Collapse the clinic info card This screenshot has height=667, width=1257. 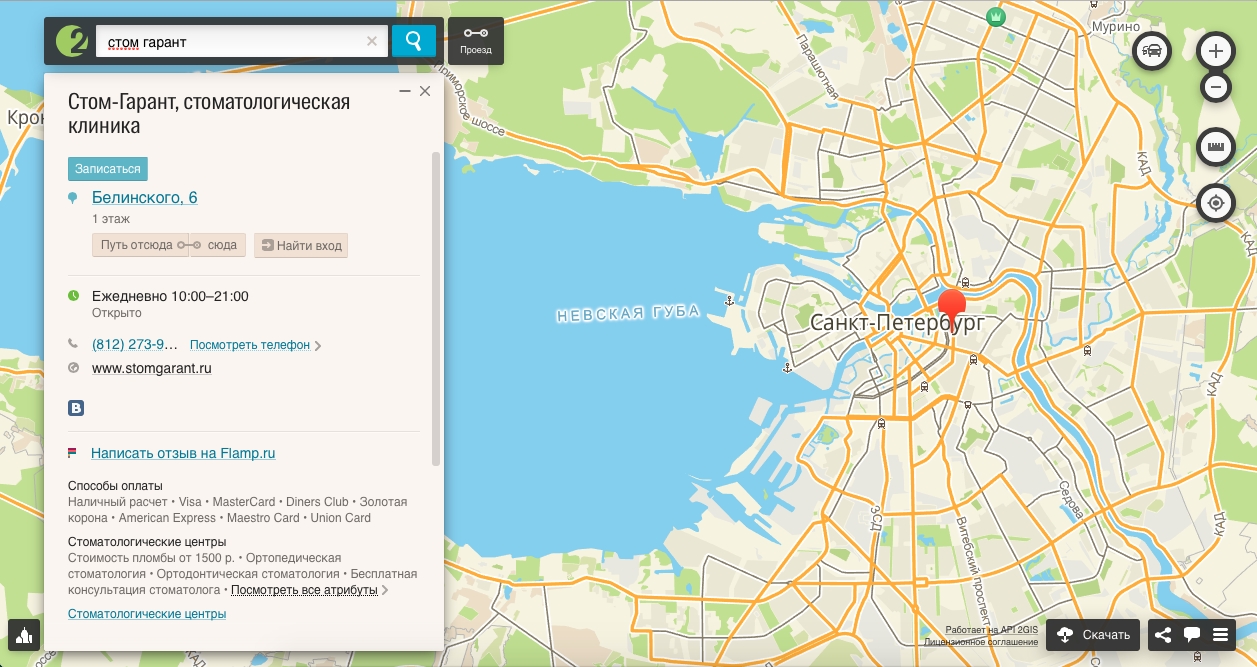click(x=405, y=91)
